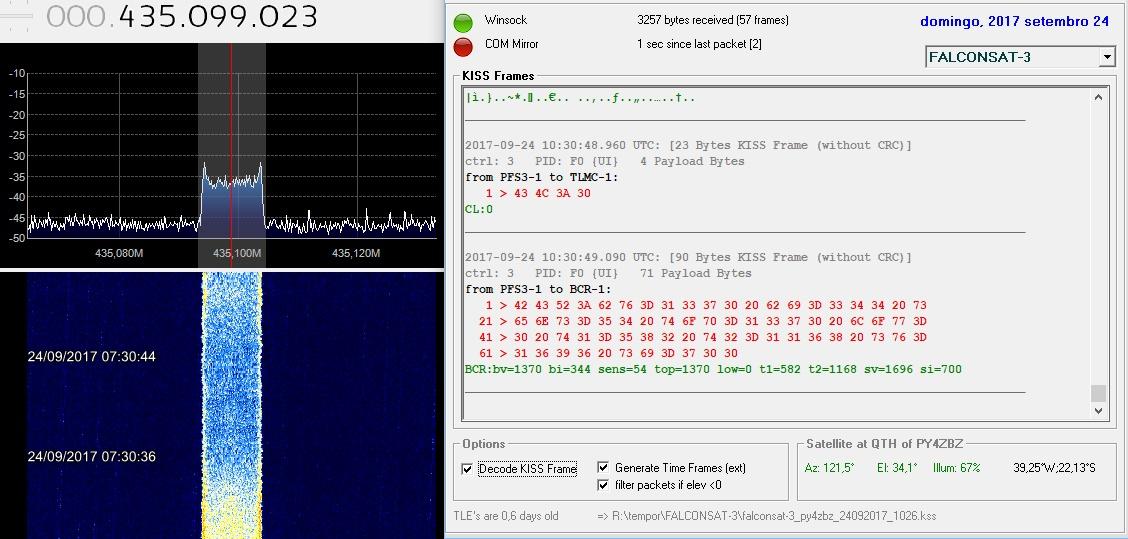This screenshot has height=539, width=1128.
Task: Click the red COM Mirror status indicator
Action: (463, 46)
